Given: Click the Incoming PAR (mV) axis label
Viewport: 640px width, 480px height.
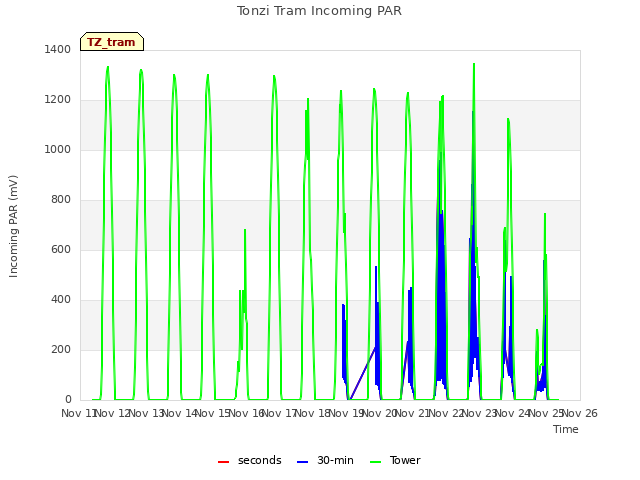Looking at the screenshot, I should [x=13, y=227].
